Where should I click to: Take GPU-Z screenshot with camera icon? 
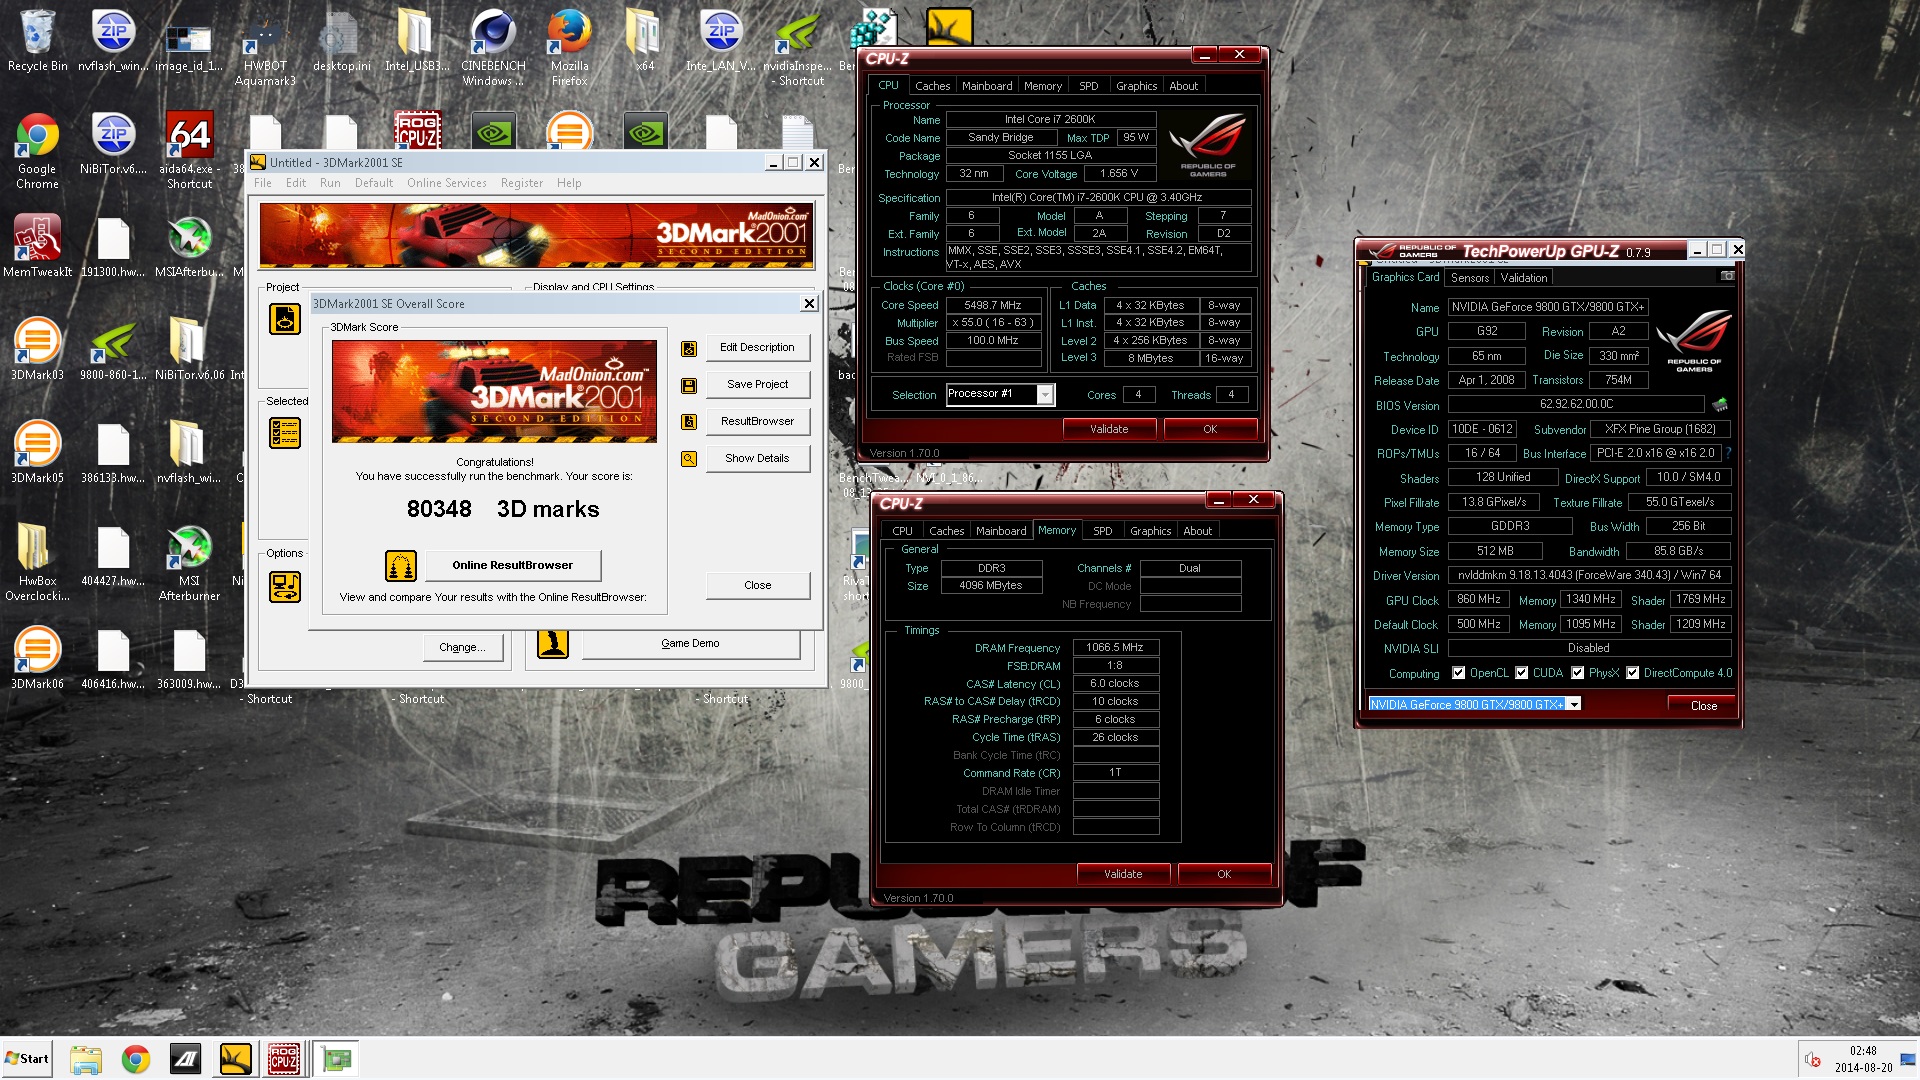point(1727,276)
